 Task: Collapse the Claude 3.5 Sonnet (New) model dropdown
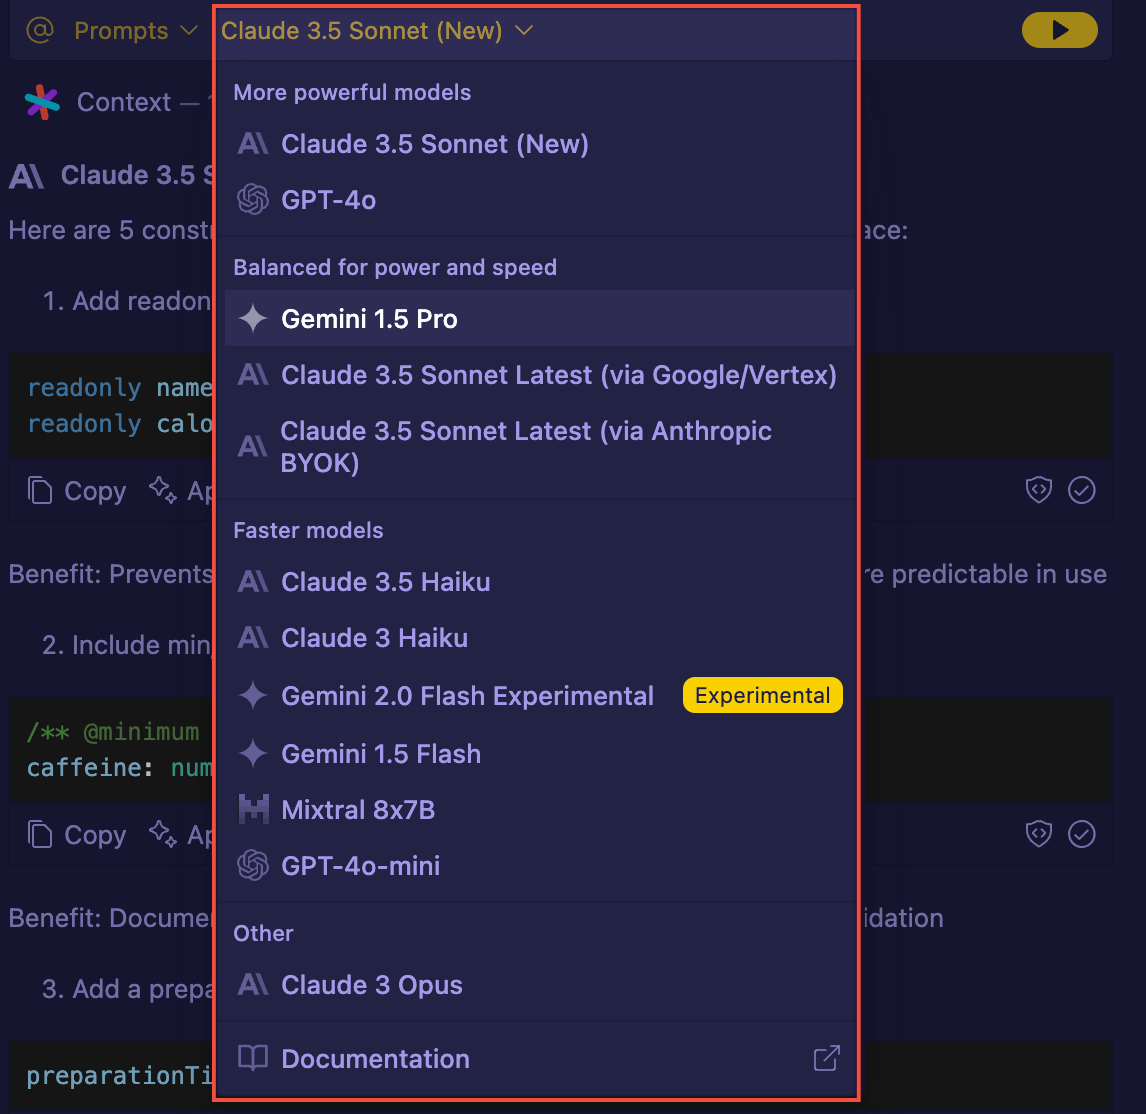(x=377, y=31)
